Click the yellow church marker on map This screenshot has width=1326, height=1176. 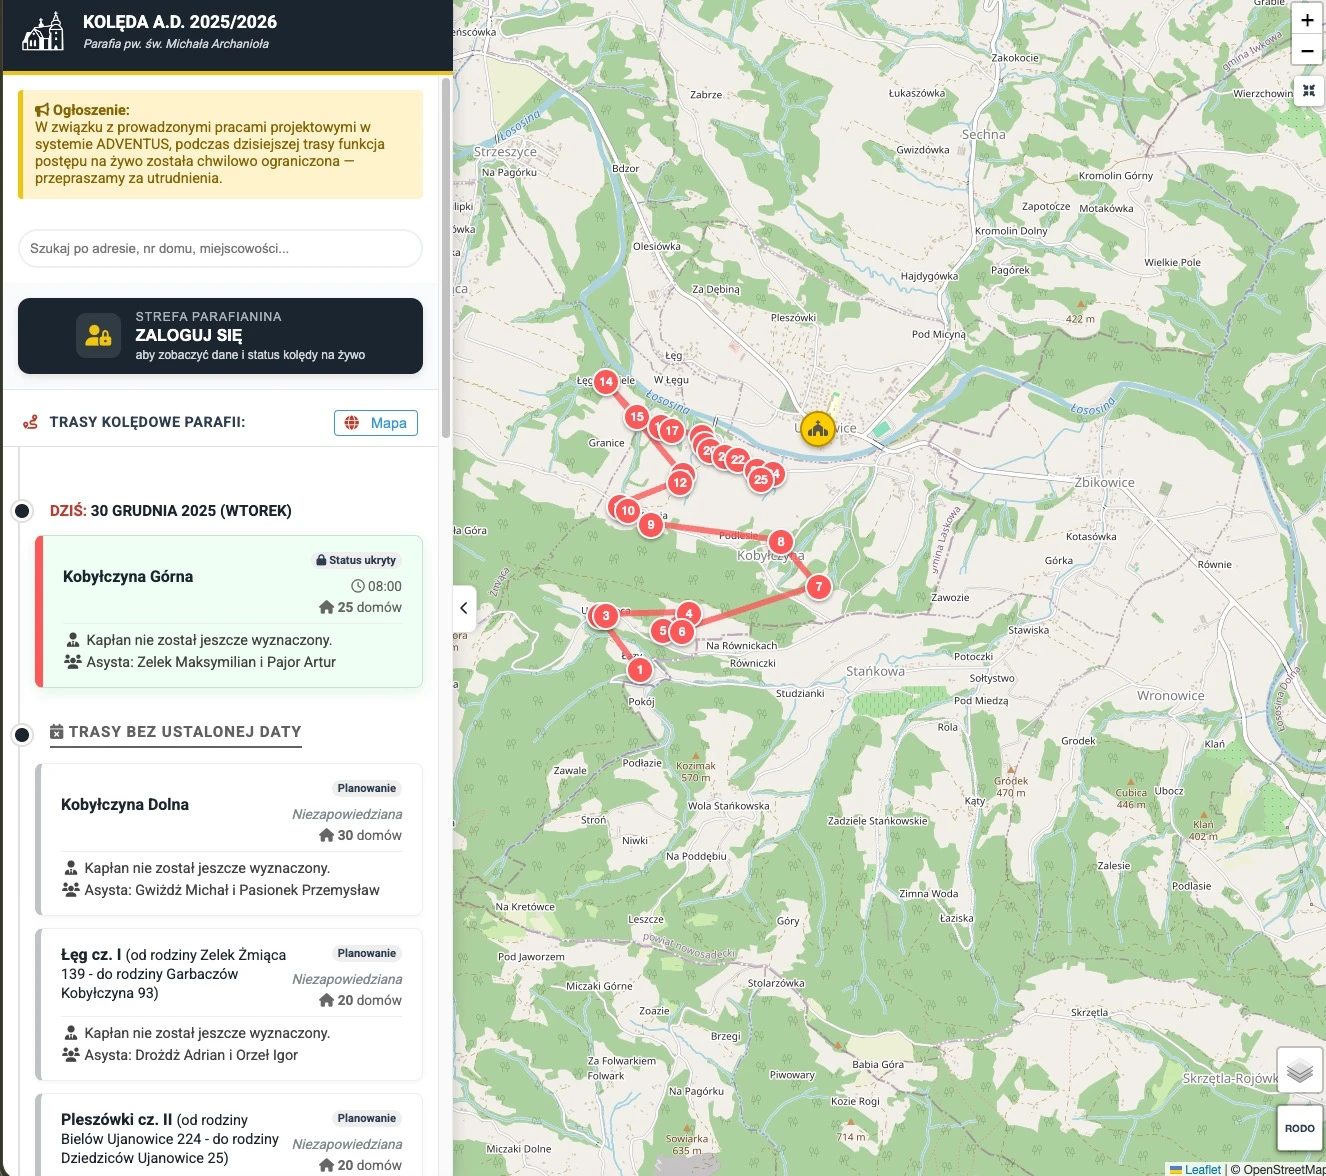pyautogui.click(x=818, y=430)
